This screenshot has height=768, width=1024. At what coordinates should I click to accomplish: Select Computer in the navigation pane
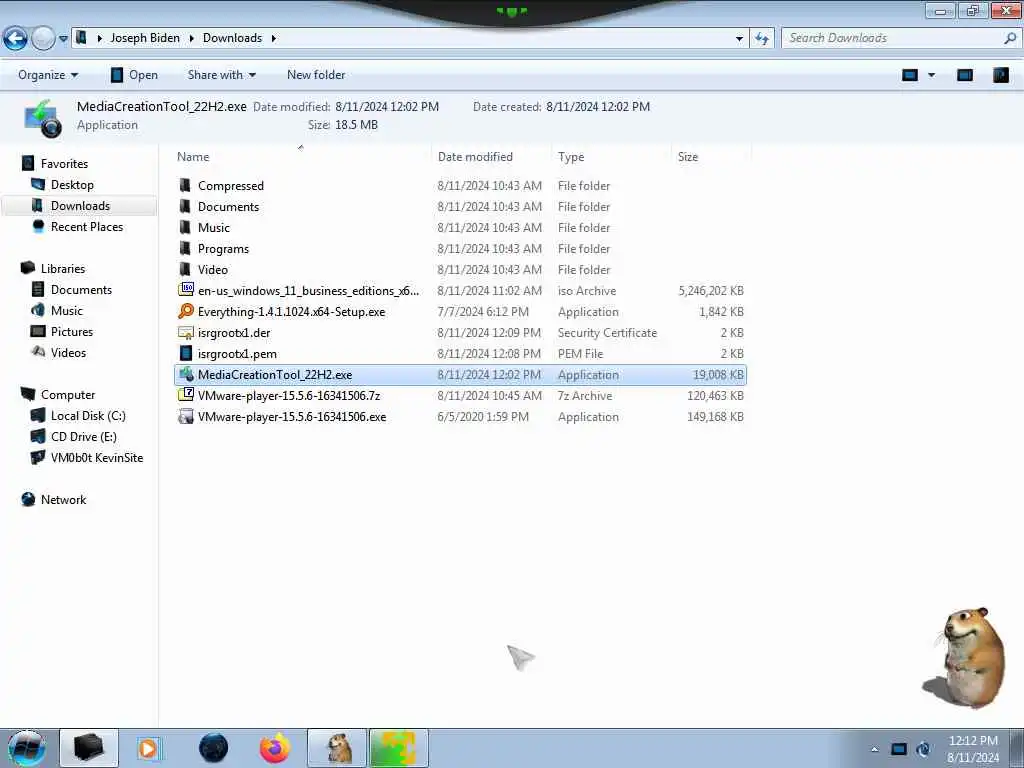click(68, 394)
